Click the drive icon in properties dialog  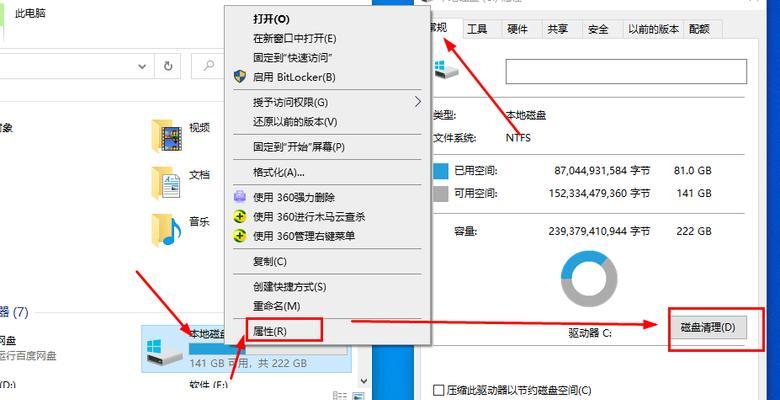pyautogui.click(x=445, y=70)
